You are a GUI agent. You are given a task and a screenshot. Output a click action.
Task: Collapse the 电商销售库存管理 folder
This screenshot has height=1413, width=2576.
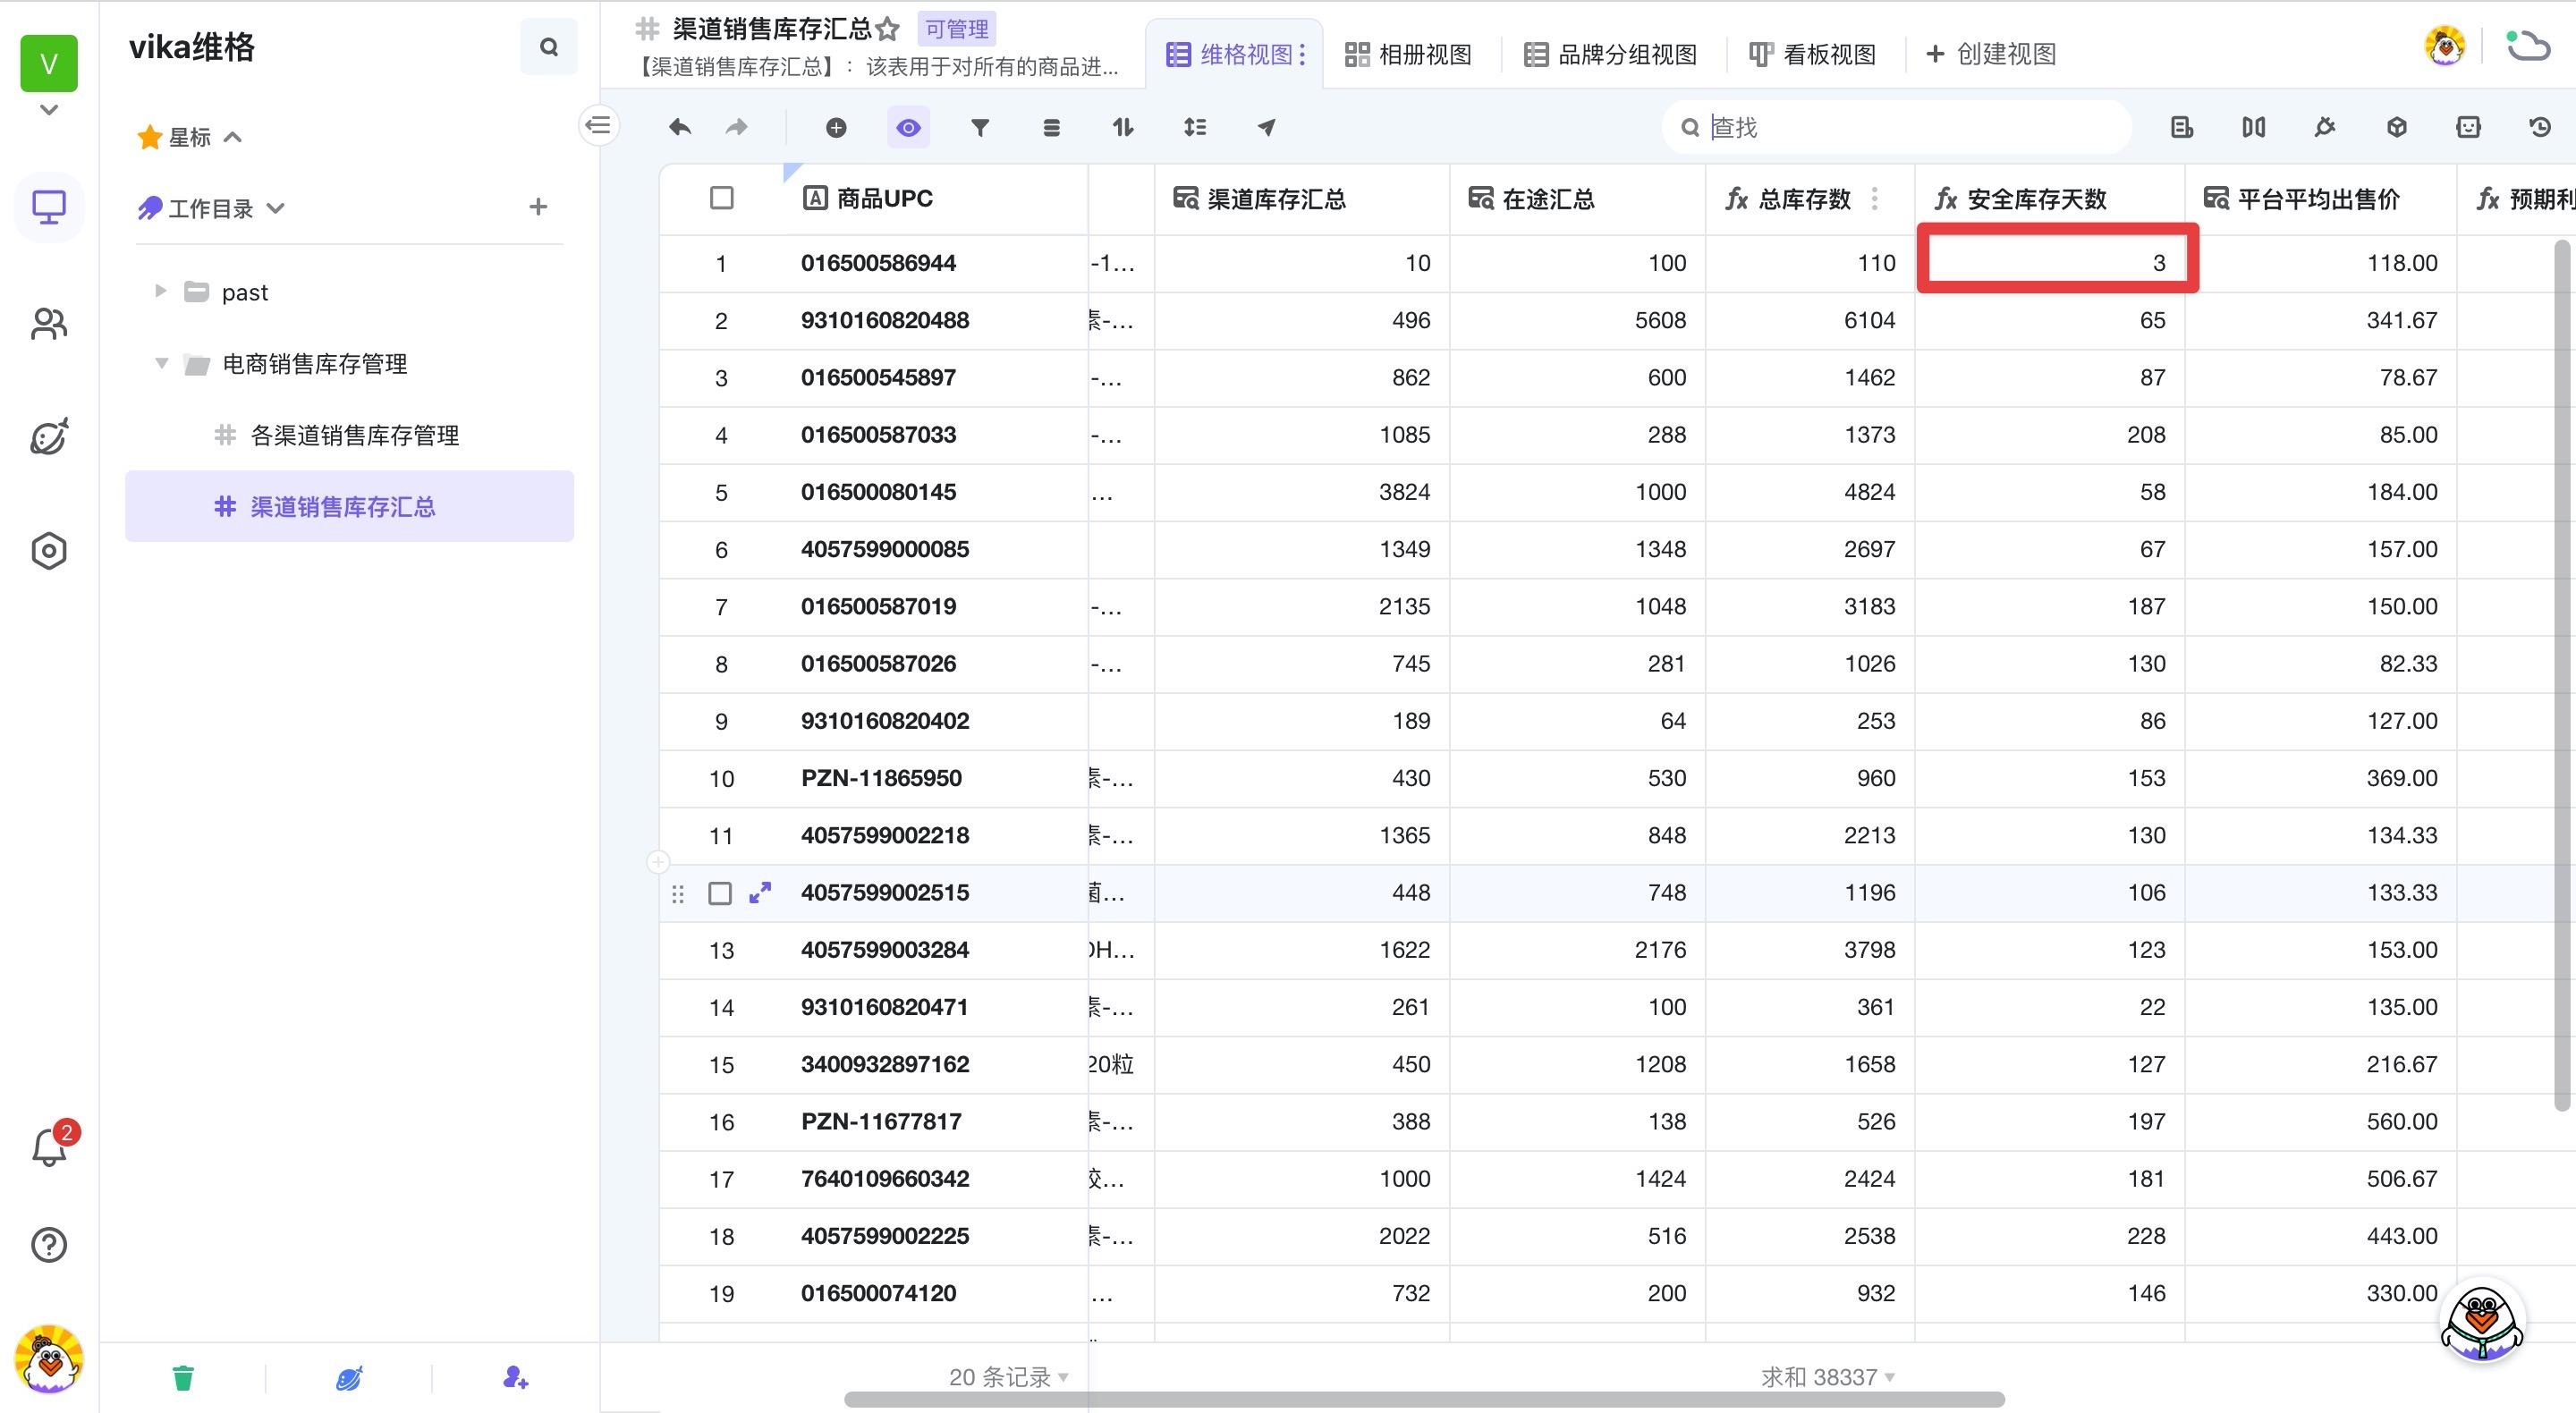161,363
